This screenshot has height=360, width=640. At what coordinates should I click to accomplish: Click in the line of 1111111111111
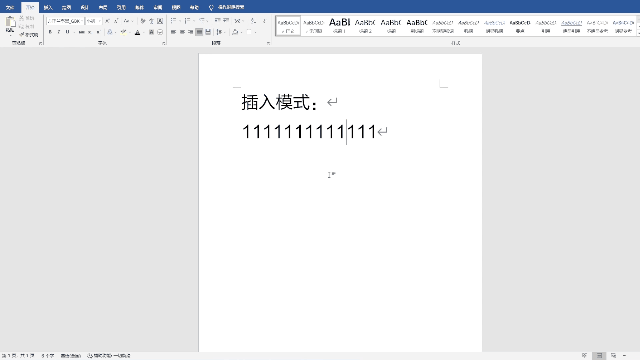coord(309,132)
